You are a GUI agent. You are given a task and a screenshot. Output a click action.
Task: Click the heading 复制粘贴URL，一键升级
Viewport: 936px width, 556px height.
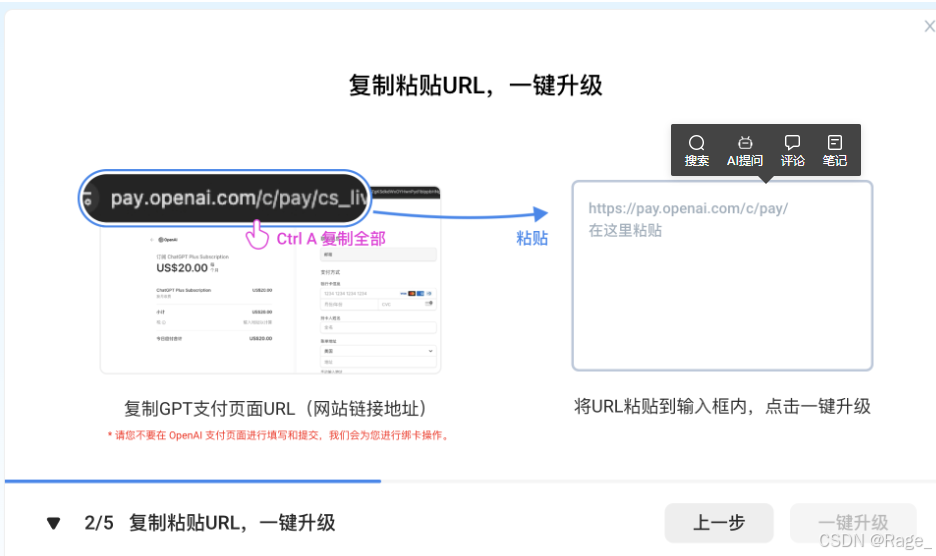tap(475, 85)
